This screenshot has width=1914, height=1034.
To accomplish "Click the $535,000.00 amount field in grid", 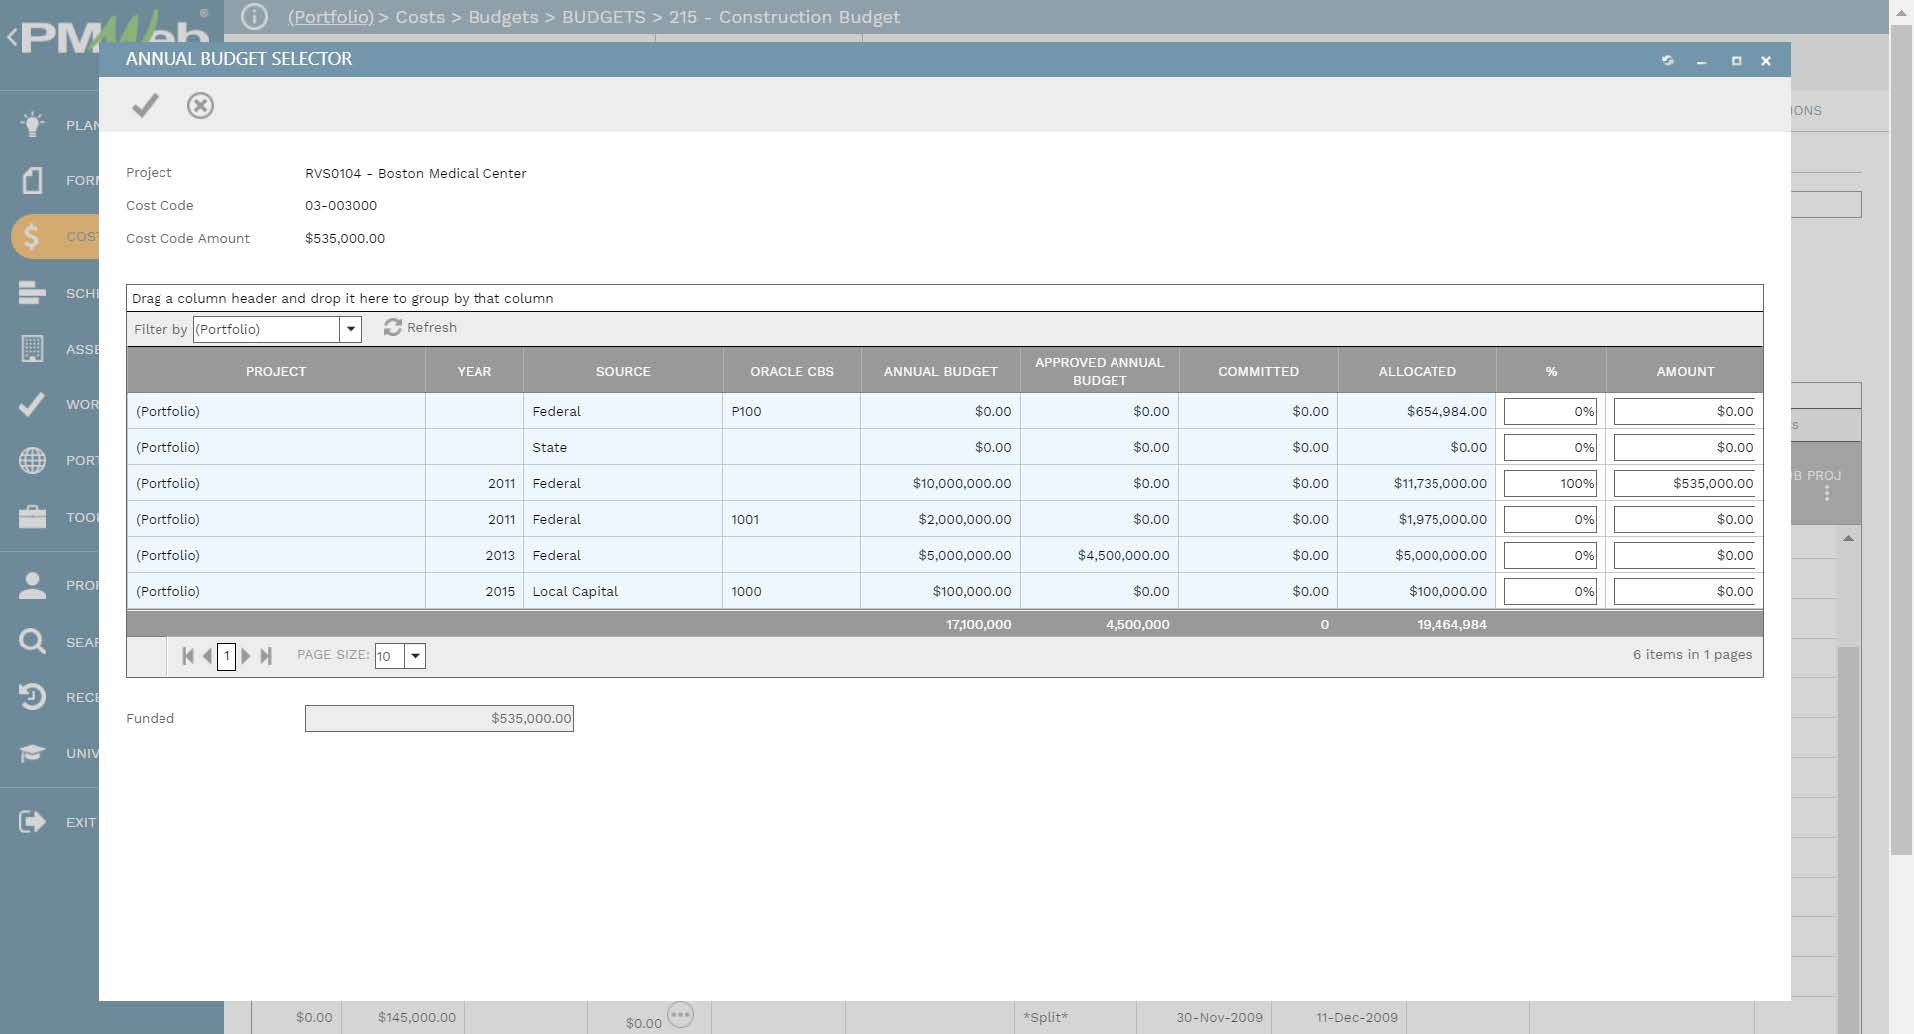I will coord(1684,483).
